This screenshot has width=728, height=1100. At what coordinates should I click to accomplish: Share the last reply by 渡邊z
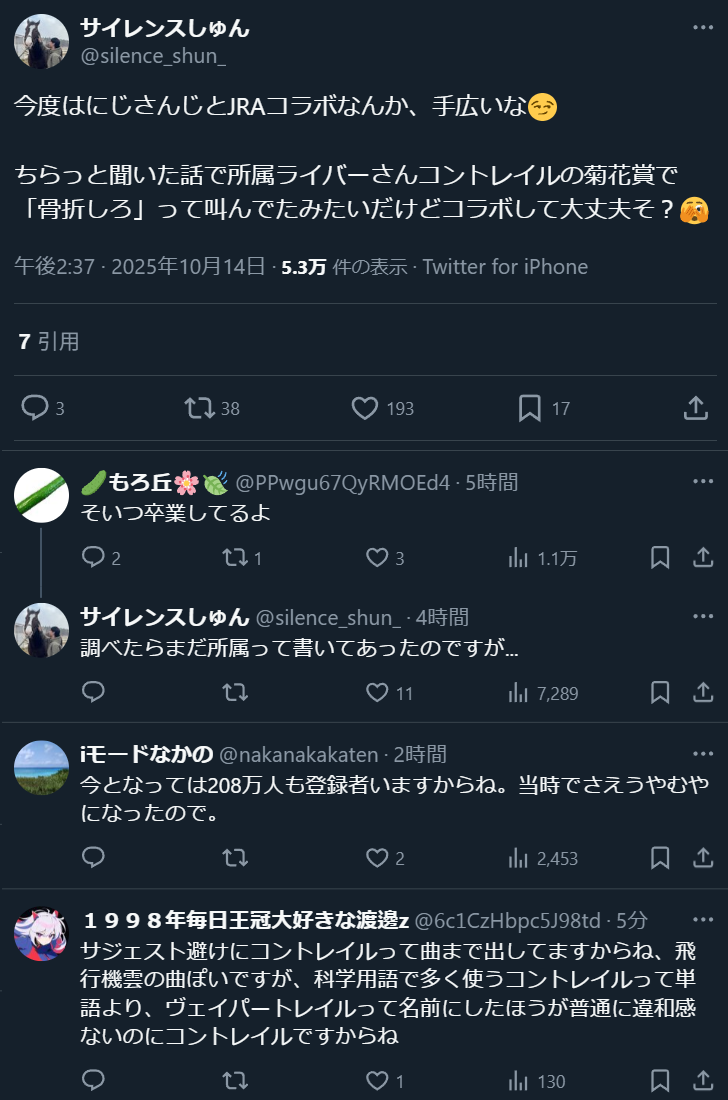(703, 1080)
